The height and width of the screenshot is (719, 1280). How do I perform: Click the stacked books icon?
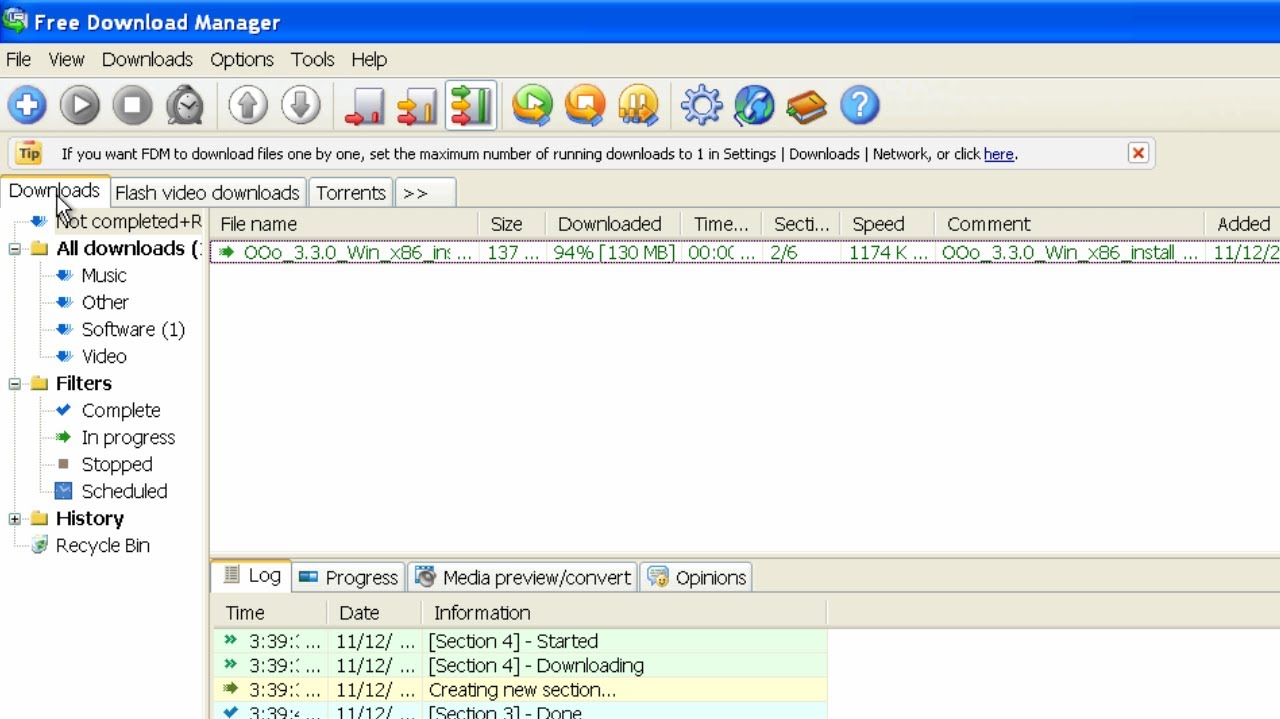(807, 105)
